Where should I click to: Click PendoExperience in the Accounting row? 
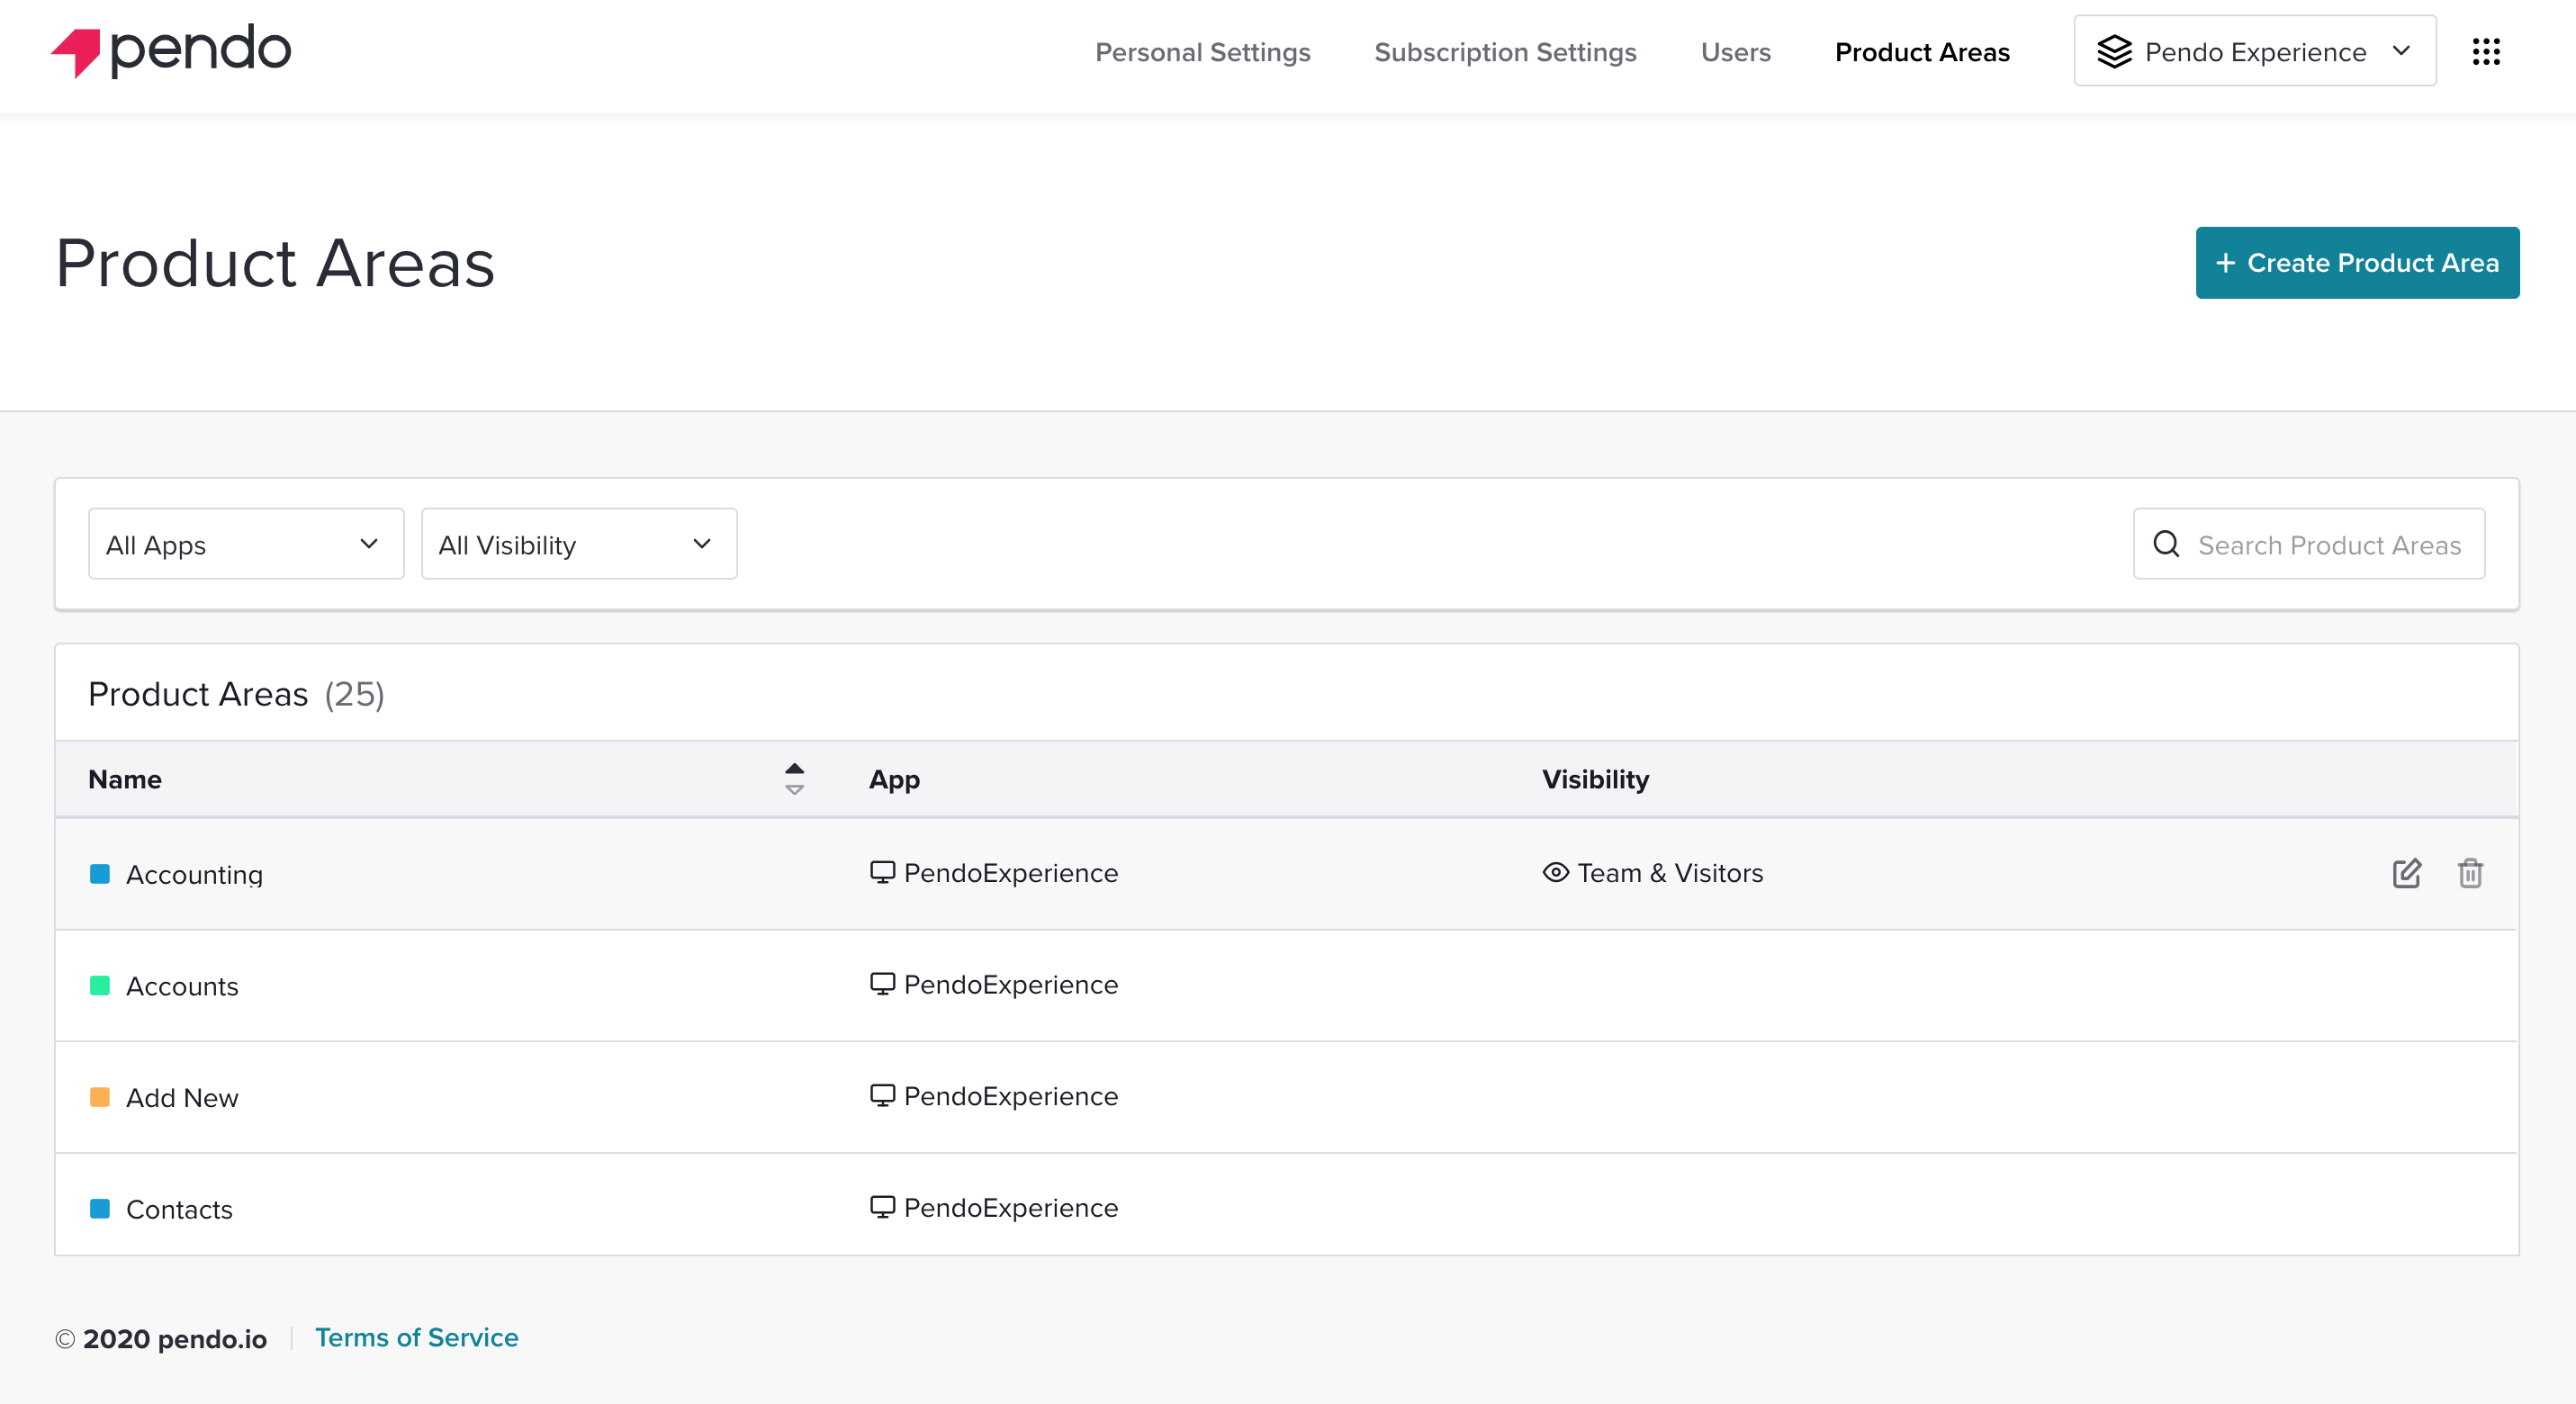coord(1011,872)
